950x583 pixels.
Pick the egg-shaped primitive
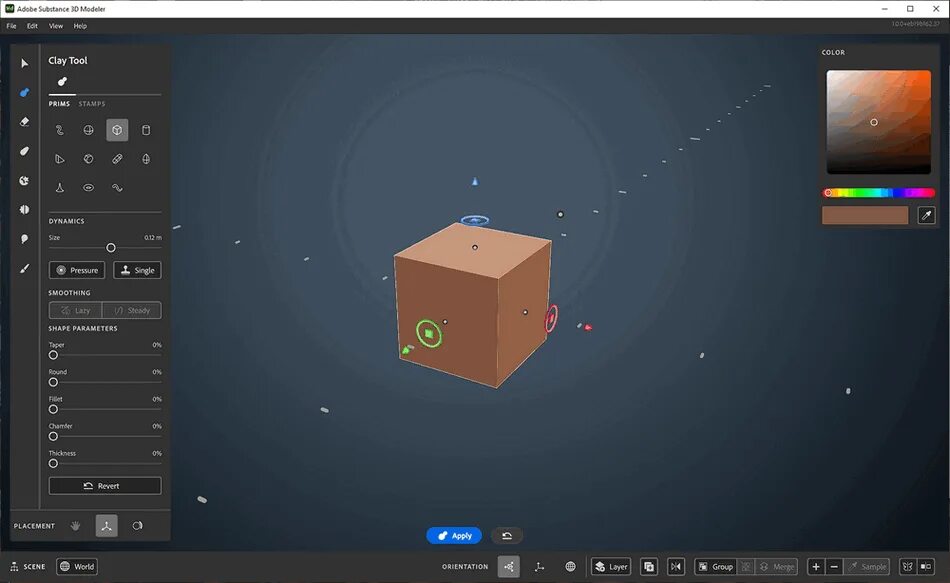(x=146, y=159)
